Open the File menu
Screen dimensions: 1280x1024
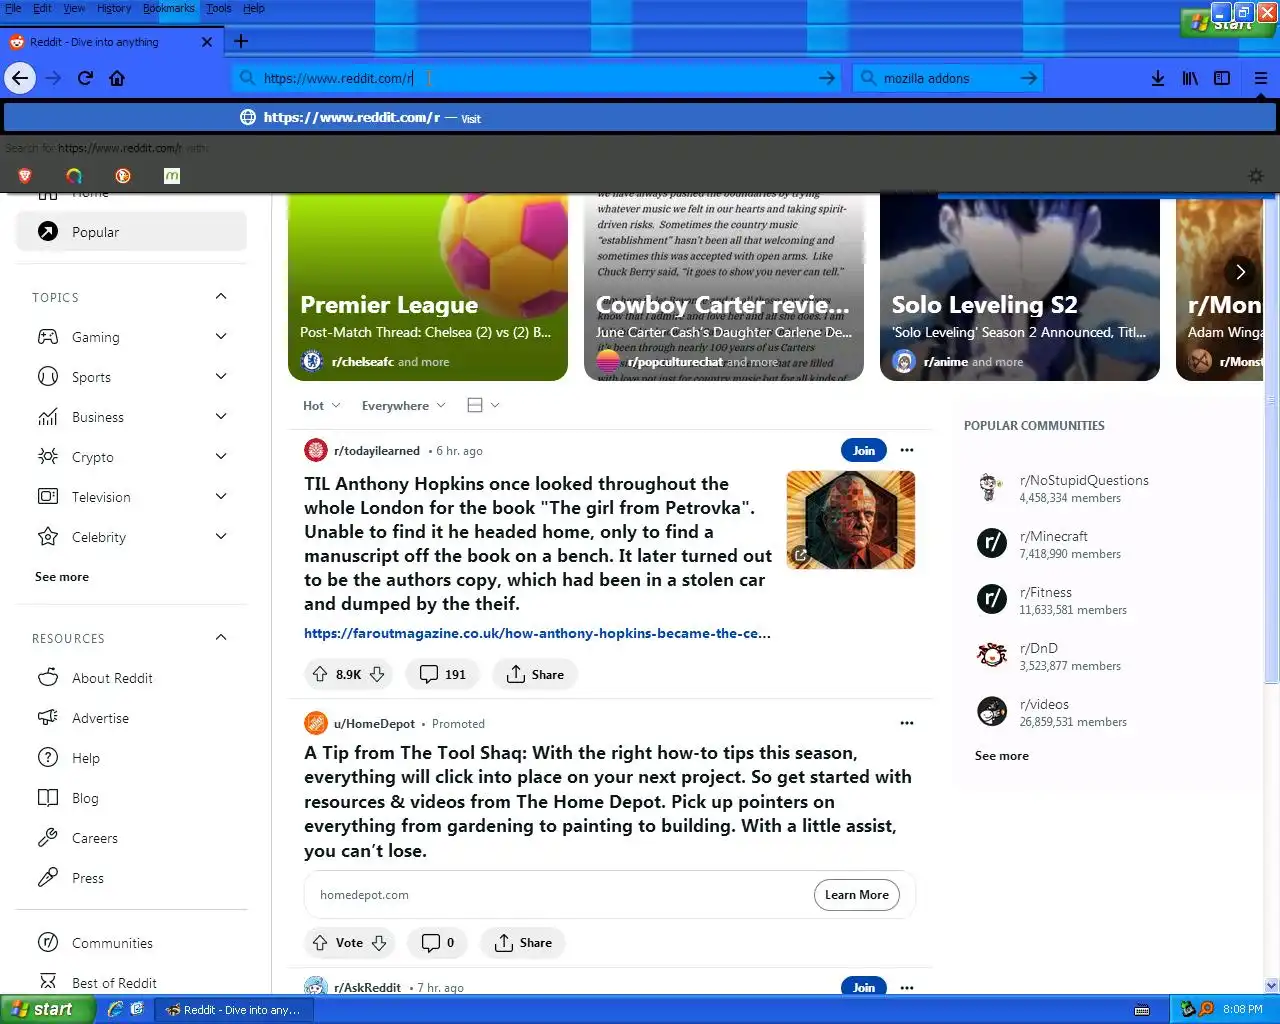click(x=13, y=8)
